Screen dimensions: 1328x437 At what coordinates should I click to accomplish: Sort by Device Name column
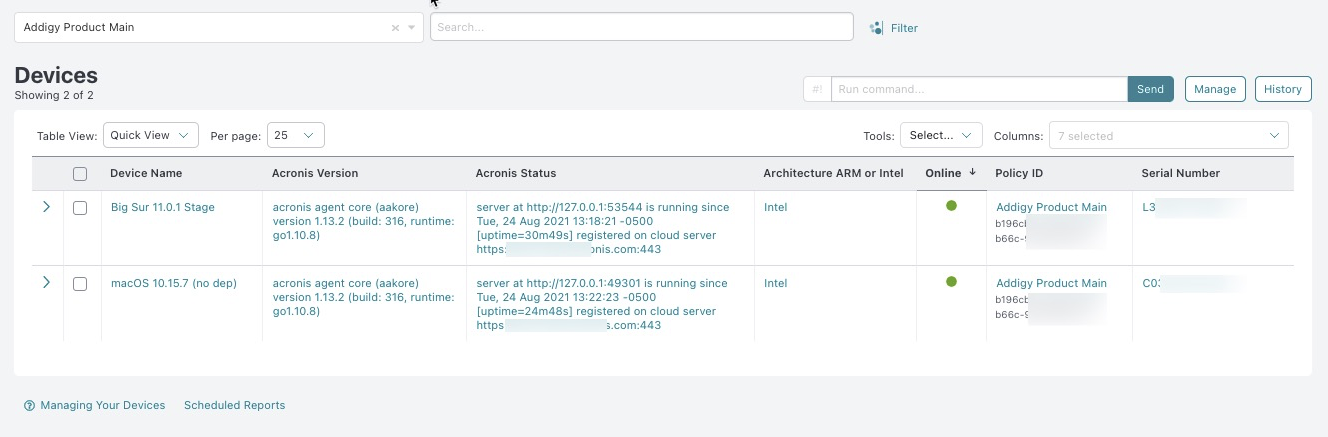pos(146,173)
